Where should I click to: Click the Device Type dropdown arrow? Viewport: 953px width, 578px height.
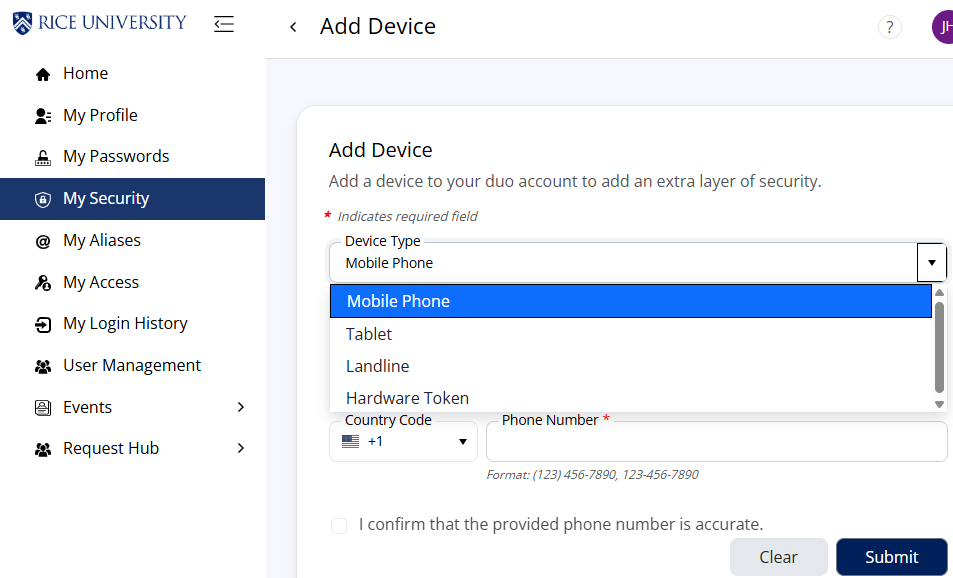point(931,263)
